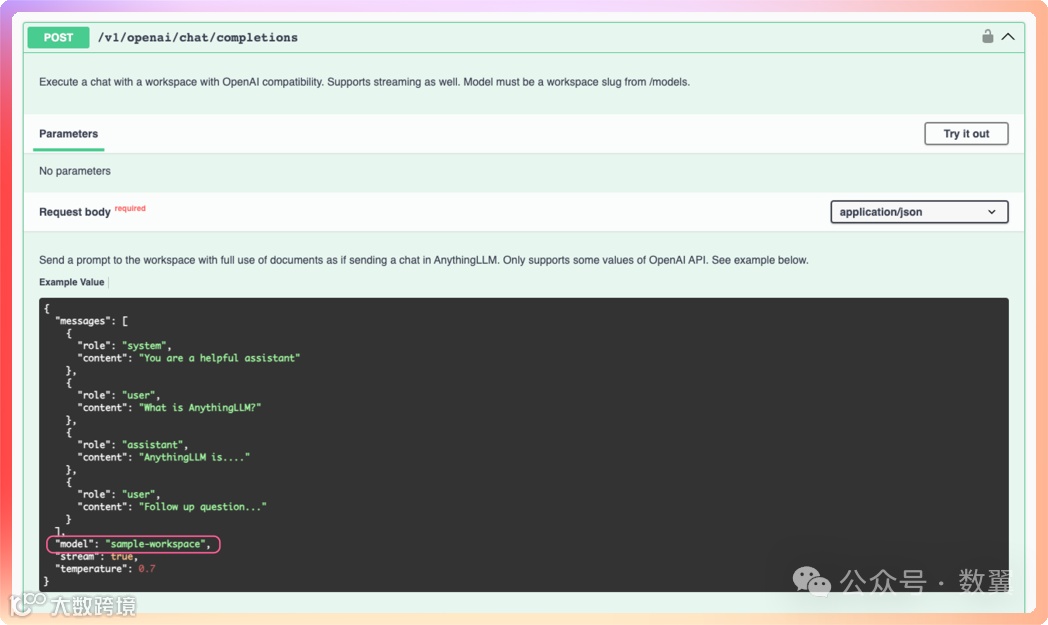The image size is (1048, 625).
Task: Click the 'Send a prompt to the workspace' description
Action: (424, 260)
